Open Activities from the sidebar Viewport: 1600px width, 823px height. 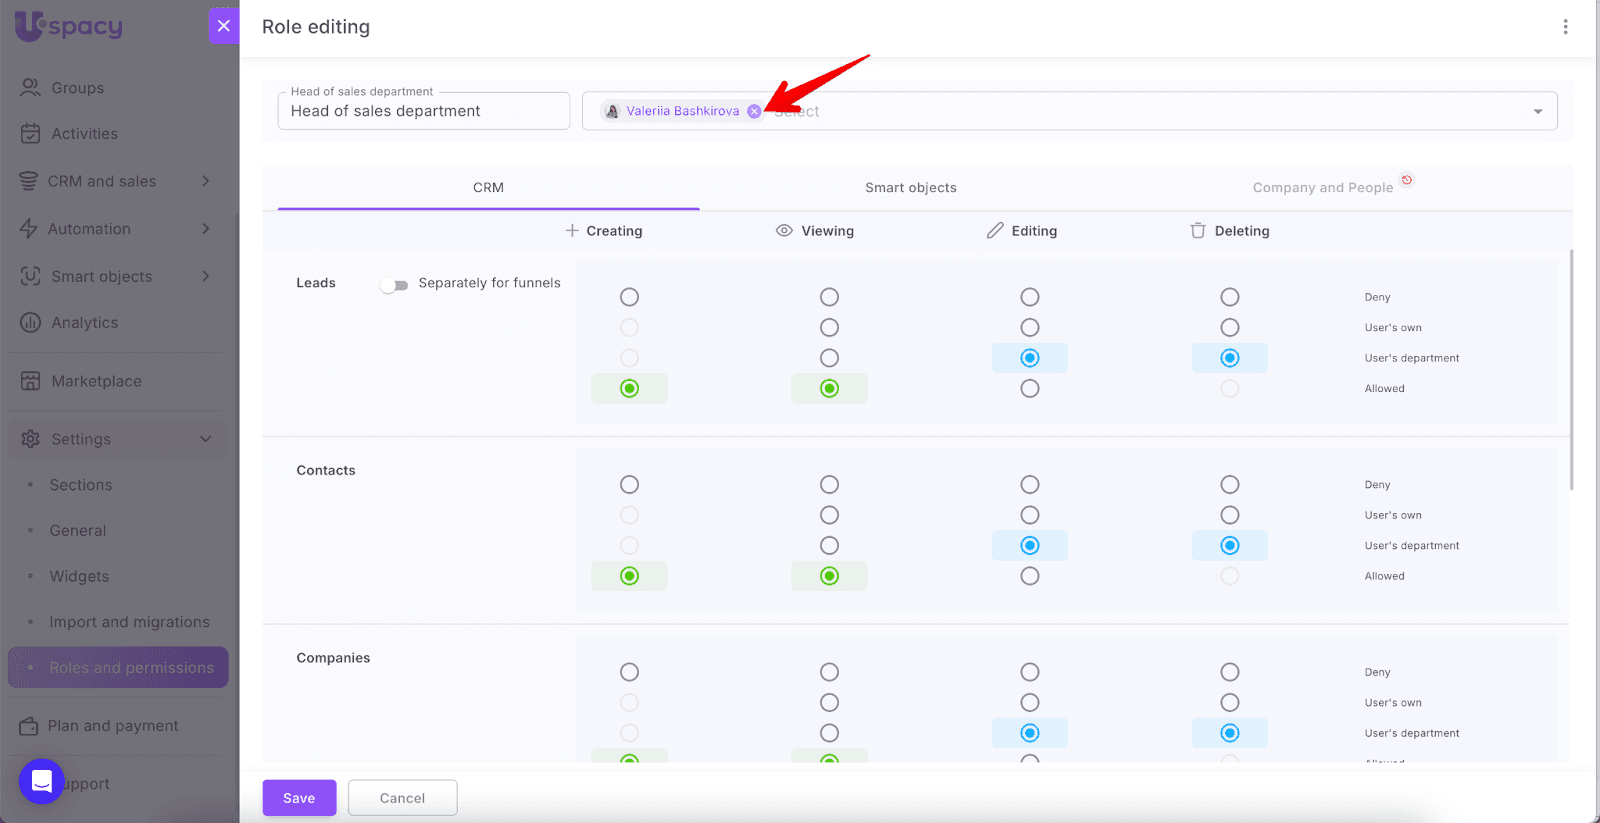[x=84, y=134]
